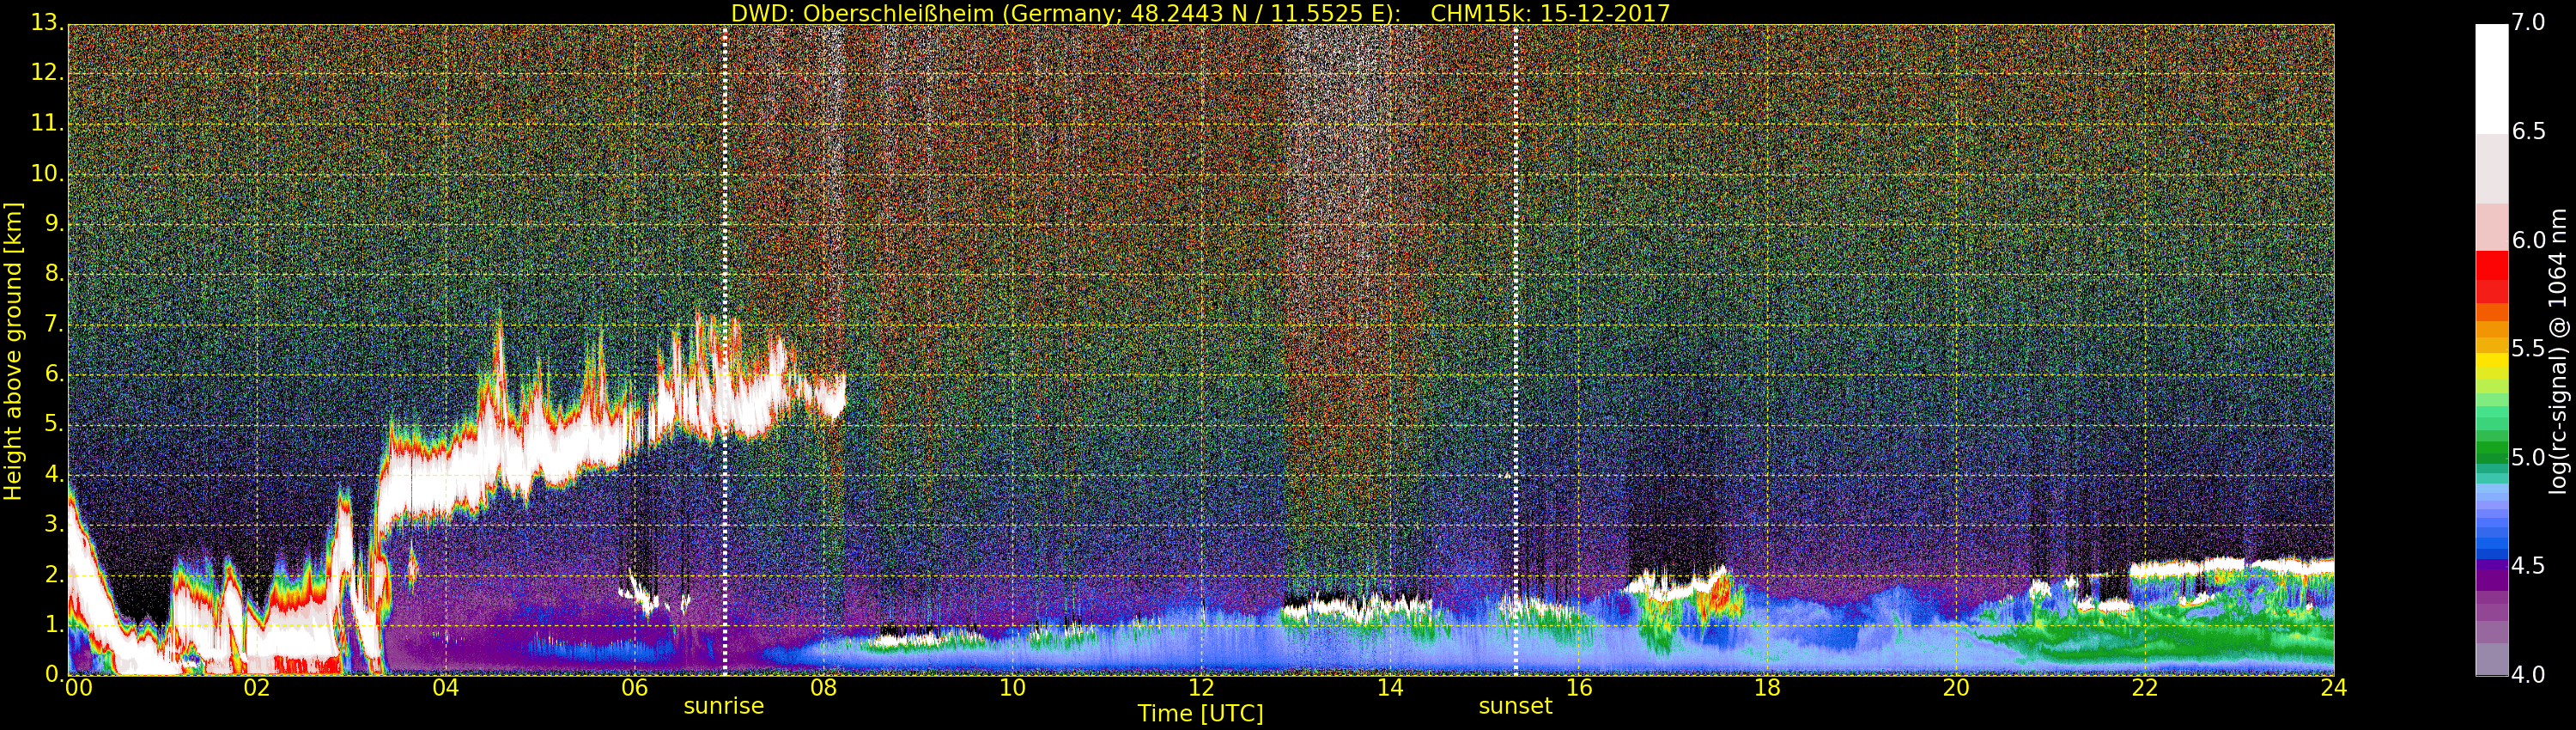The height and width of the screenshot is (730, 2576).
Task: Click the y-axis tick label '3.'
Action: tap(54, 524)
